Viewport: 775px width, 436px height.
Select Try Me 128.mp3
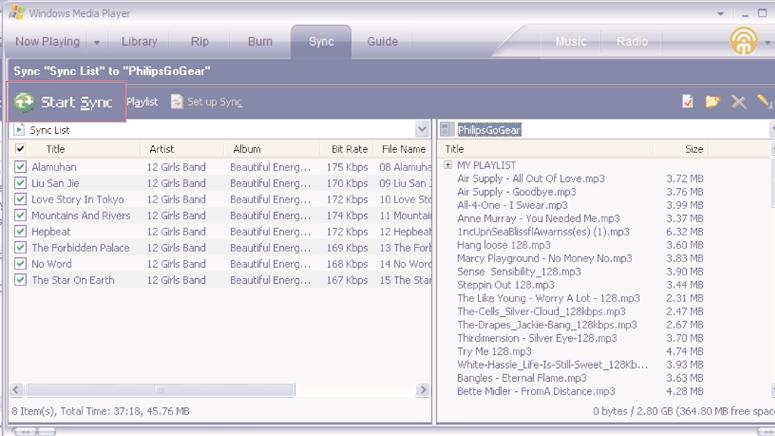[x=494, y=351]
